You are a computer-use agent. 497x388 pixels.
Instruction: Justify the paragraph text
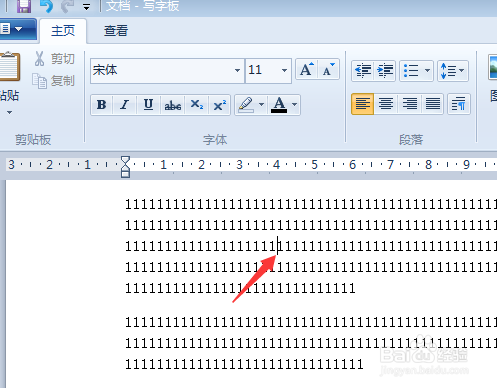[x=433, y=104]
